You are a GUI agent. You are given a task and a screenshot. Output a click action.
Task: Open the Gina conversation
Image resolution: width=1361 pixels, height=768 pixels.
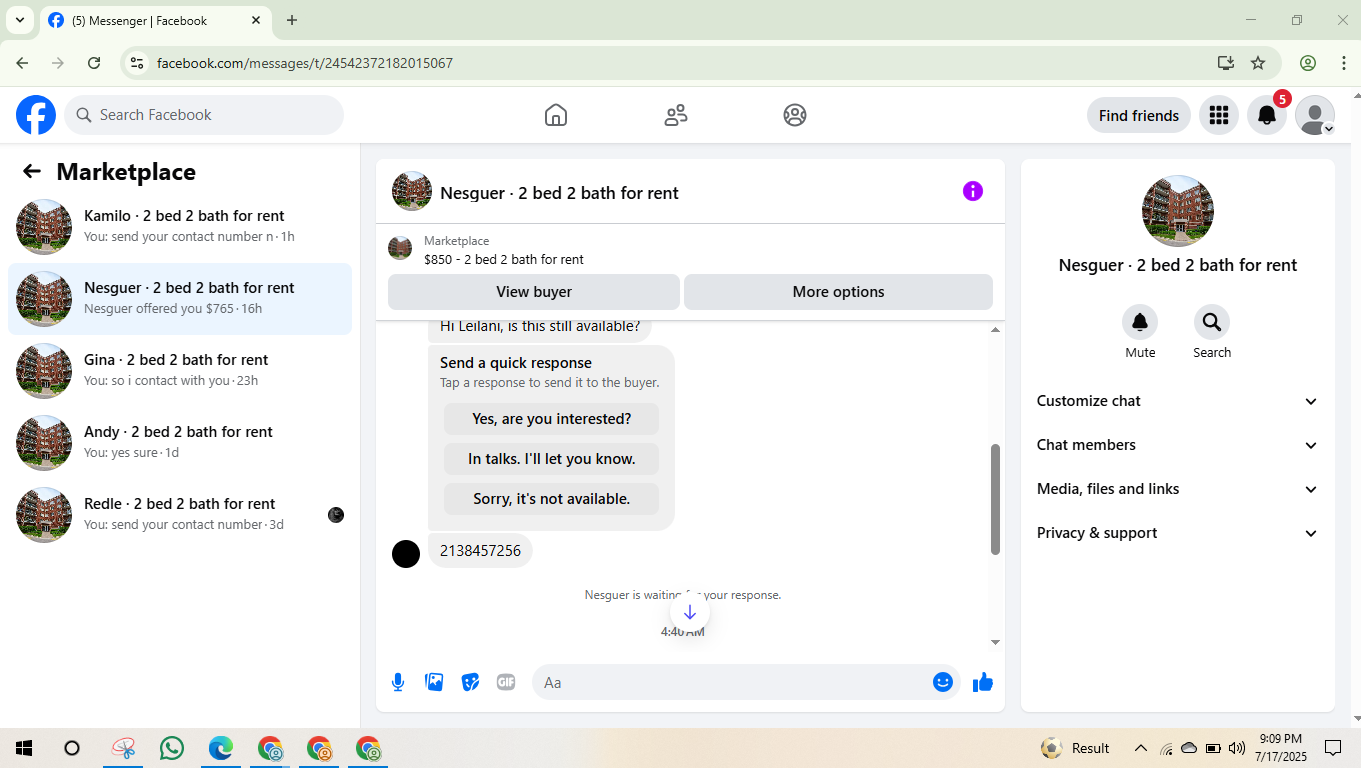click(x=180, y=371)
